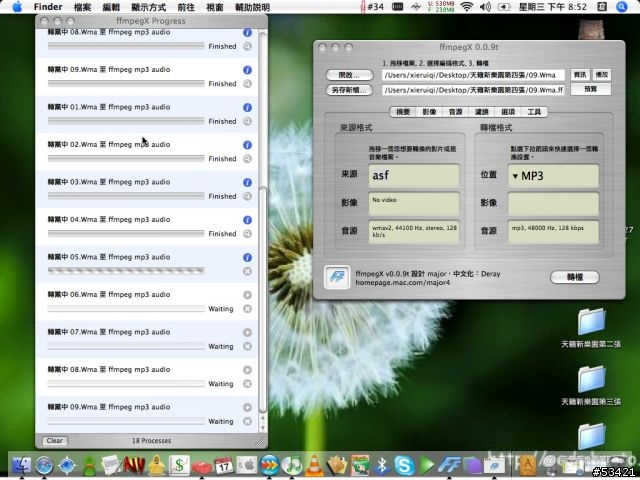Switch to the 濾鏡 tab
This screenshot has height=480, width=640.
tap(482, 112)
